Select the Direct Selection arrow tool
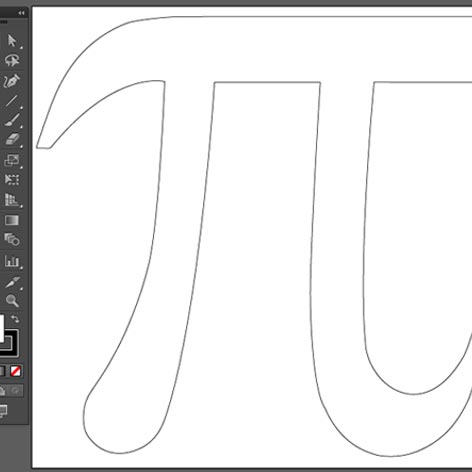 click(x=12, y=41)
